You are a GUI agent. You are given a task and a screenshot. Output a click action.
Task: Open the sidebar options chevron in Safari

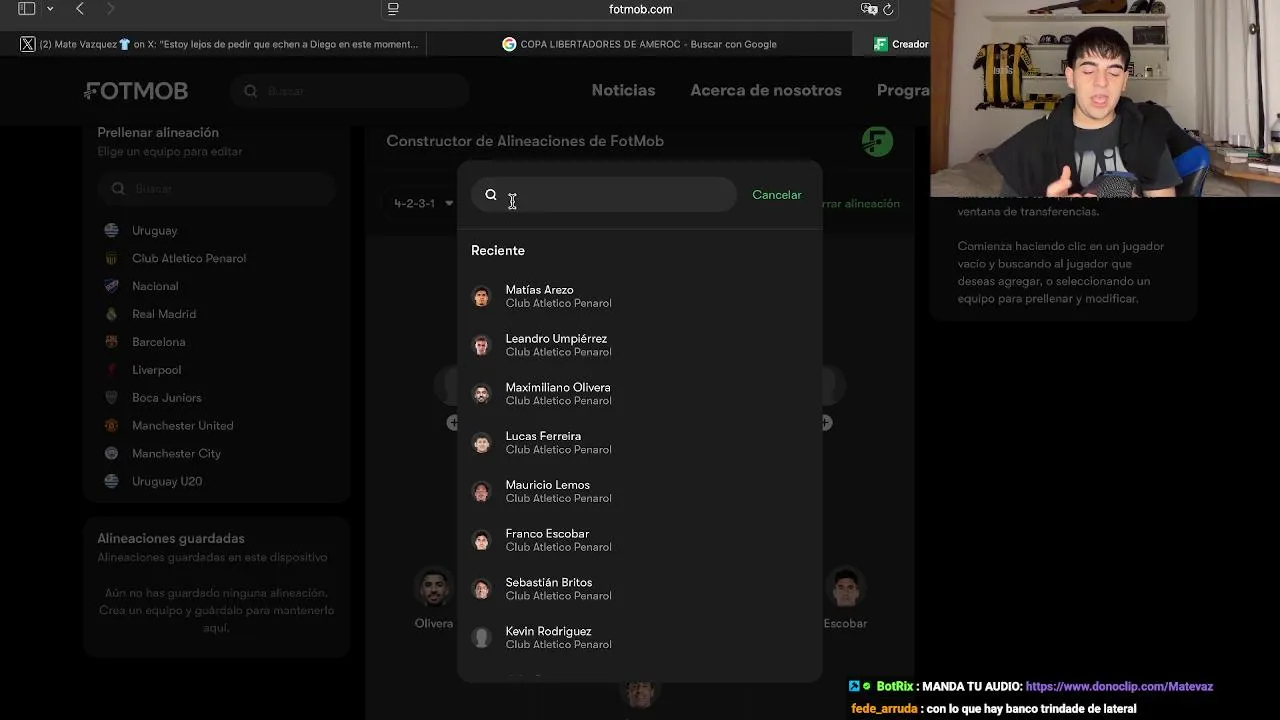pyautogui.click(x=50, y=9)
